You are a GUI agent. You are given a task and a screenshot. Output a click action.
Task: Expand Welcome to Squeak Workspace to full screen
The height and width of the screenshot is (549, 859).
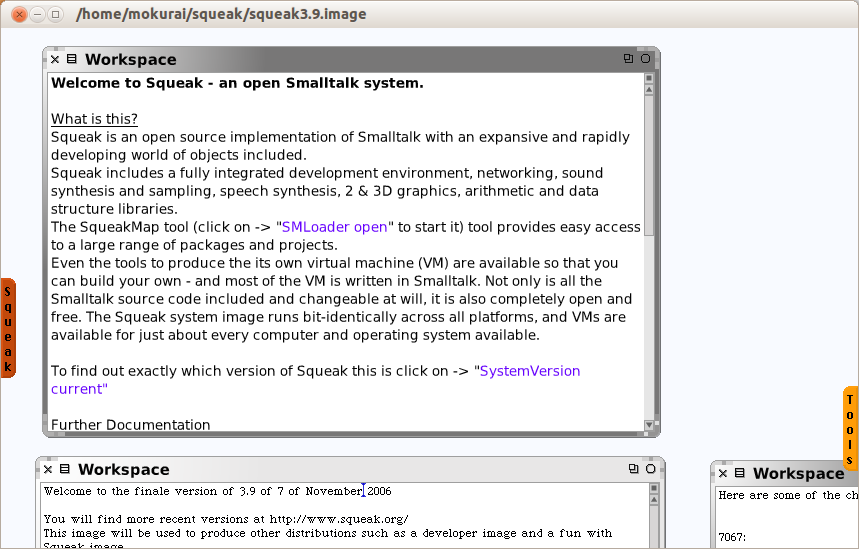tap(628, 59)
